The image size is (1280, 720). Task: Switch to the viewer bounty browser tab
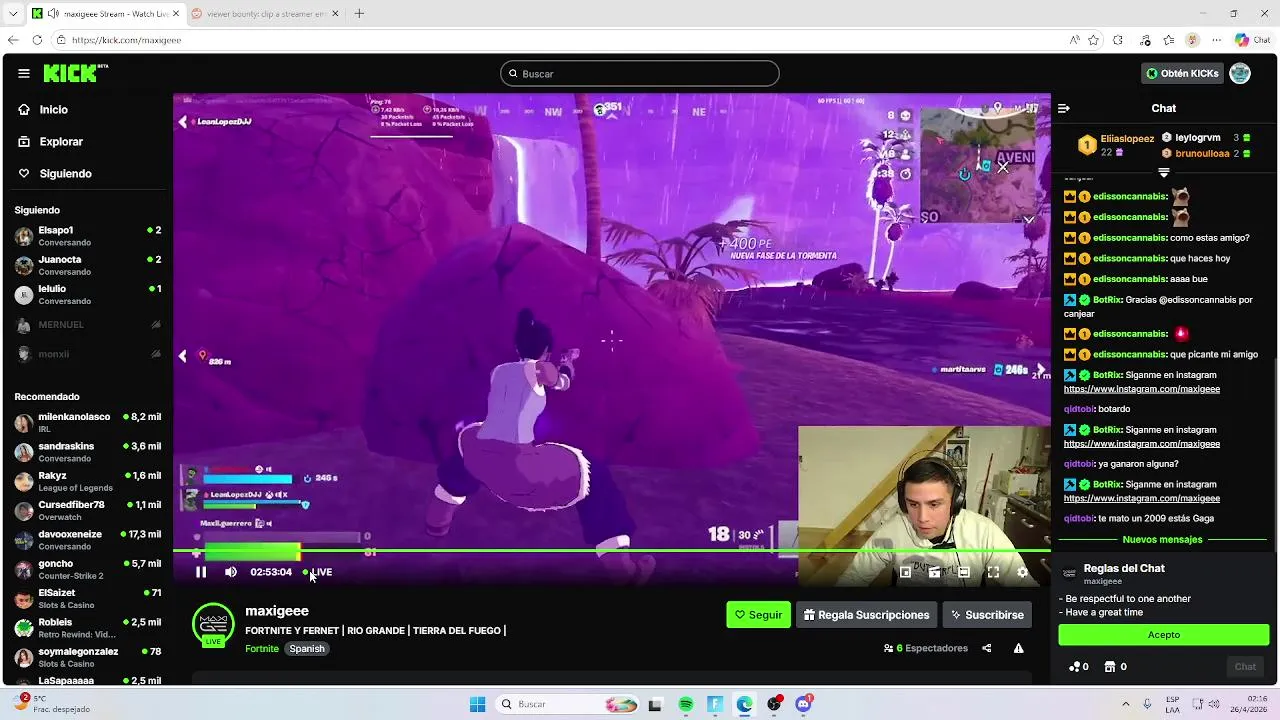[x=264, y=13]
